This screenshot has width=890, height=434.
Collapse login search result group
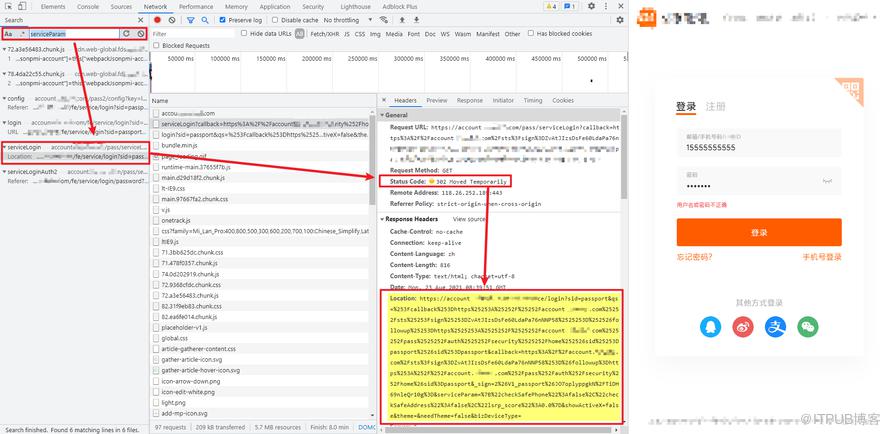point(5,123)
